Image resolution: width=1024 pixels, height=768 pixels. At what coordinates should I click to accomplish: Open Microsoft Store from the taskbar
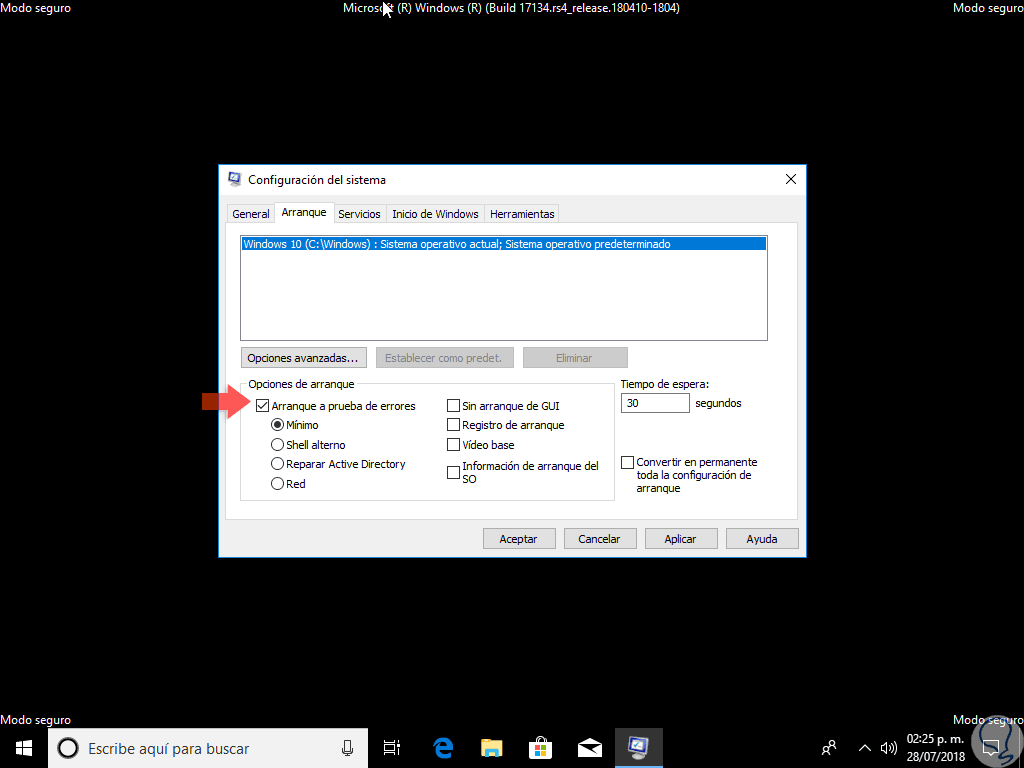541,748
